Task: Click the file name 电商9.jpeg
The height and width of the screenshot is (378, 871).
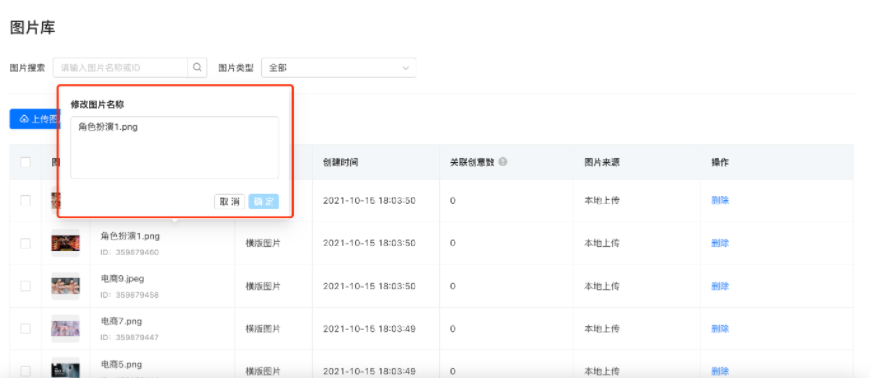Action: 122,278
